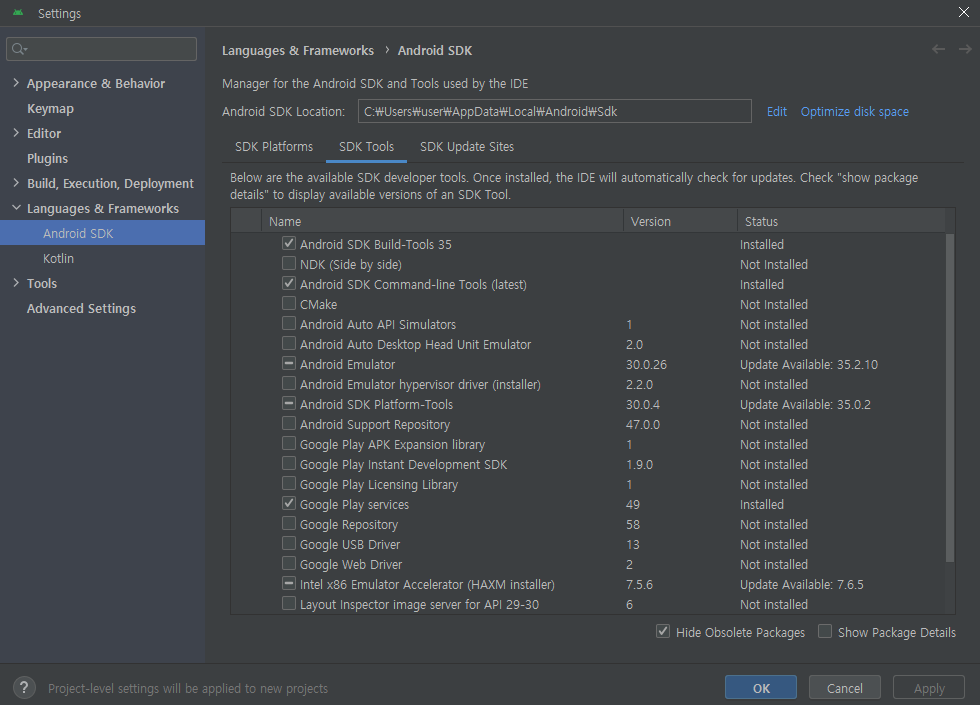This screenshot has width=980, height=705.
Task: Click the Apply button
Action: click(x=929, y=688)
